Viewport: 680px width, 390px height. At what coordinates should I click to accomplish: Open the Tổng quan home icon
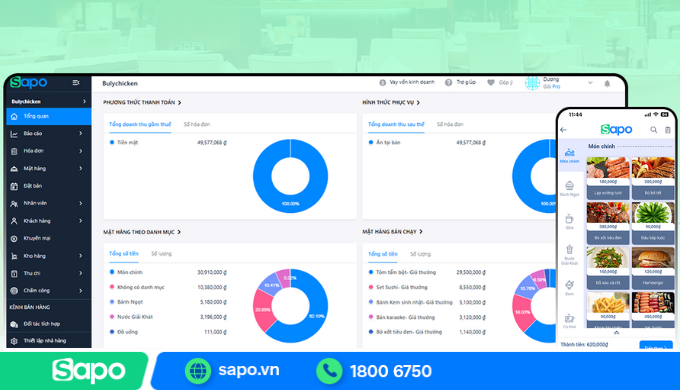[14, 116]
